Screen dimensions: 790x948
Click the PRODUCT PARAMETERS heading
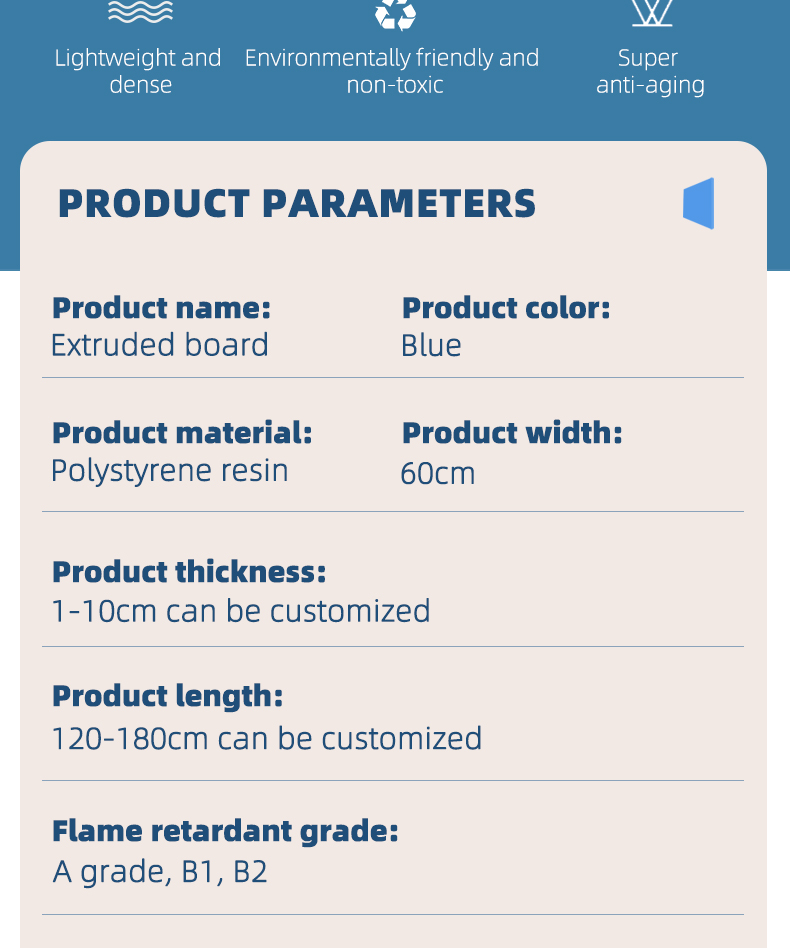[297, 204]
